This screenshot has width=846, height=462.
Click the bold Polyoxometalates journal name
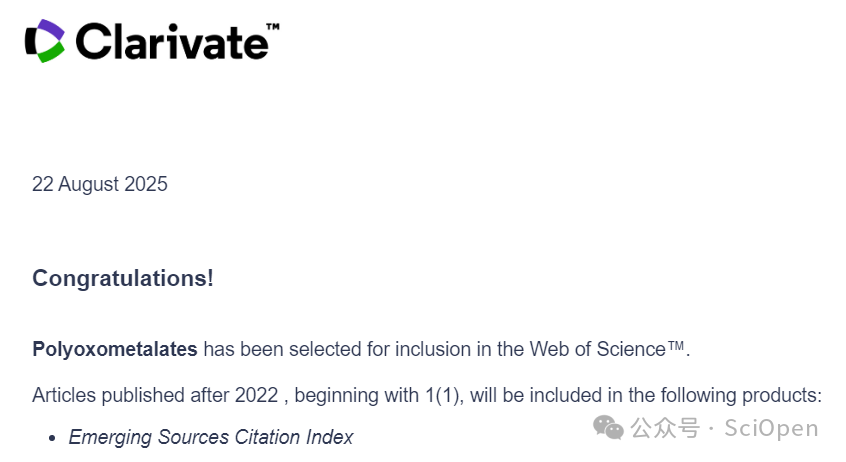coord(115,349)
